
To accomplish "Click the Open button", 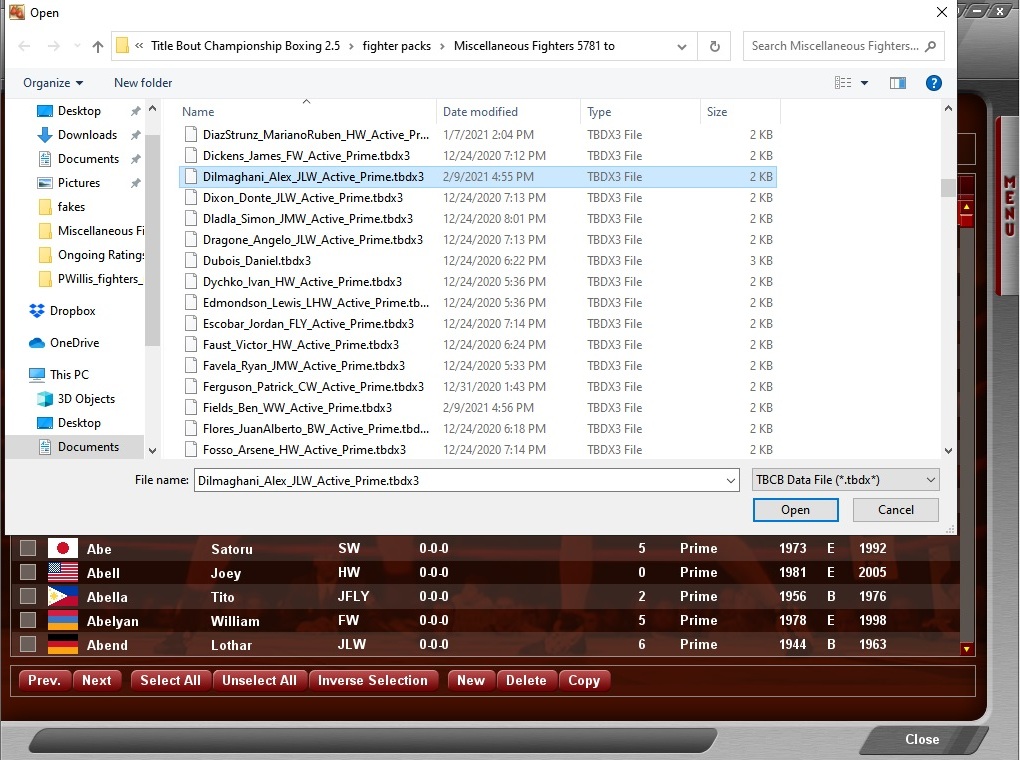I will coord(795,510).
